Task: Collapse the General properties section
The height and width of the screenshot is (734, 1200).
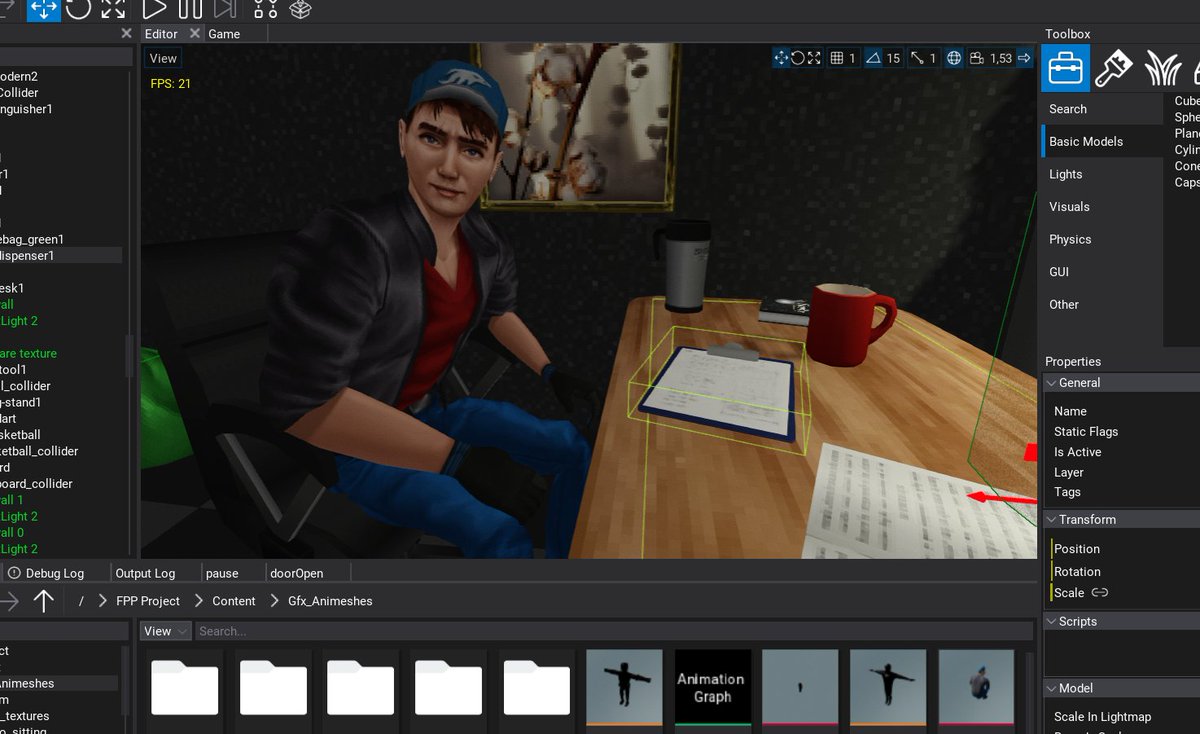Action: (x=1051, y=382)
